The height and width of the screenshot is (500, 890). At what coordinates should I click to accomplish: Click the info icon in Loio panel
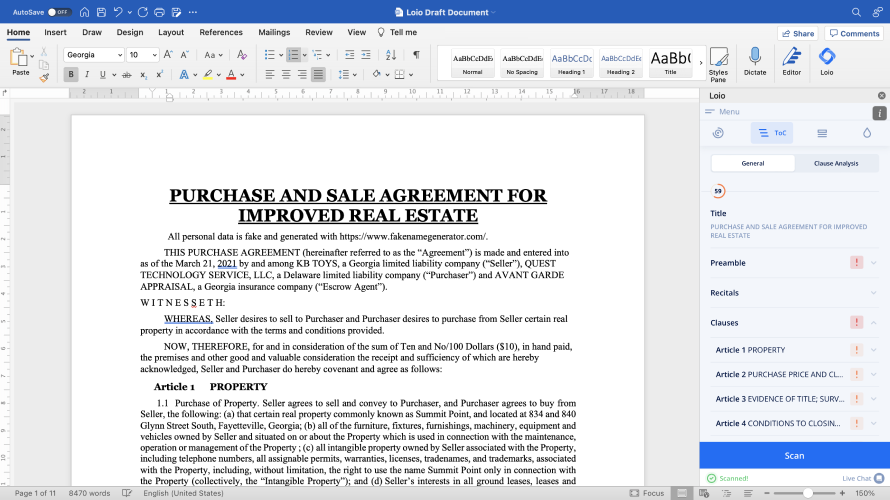(x=880, y=112)
